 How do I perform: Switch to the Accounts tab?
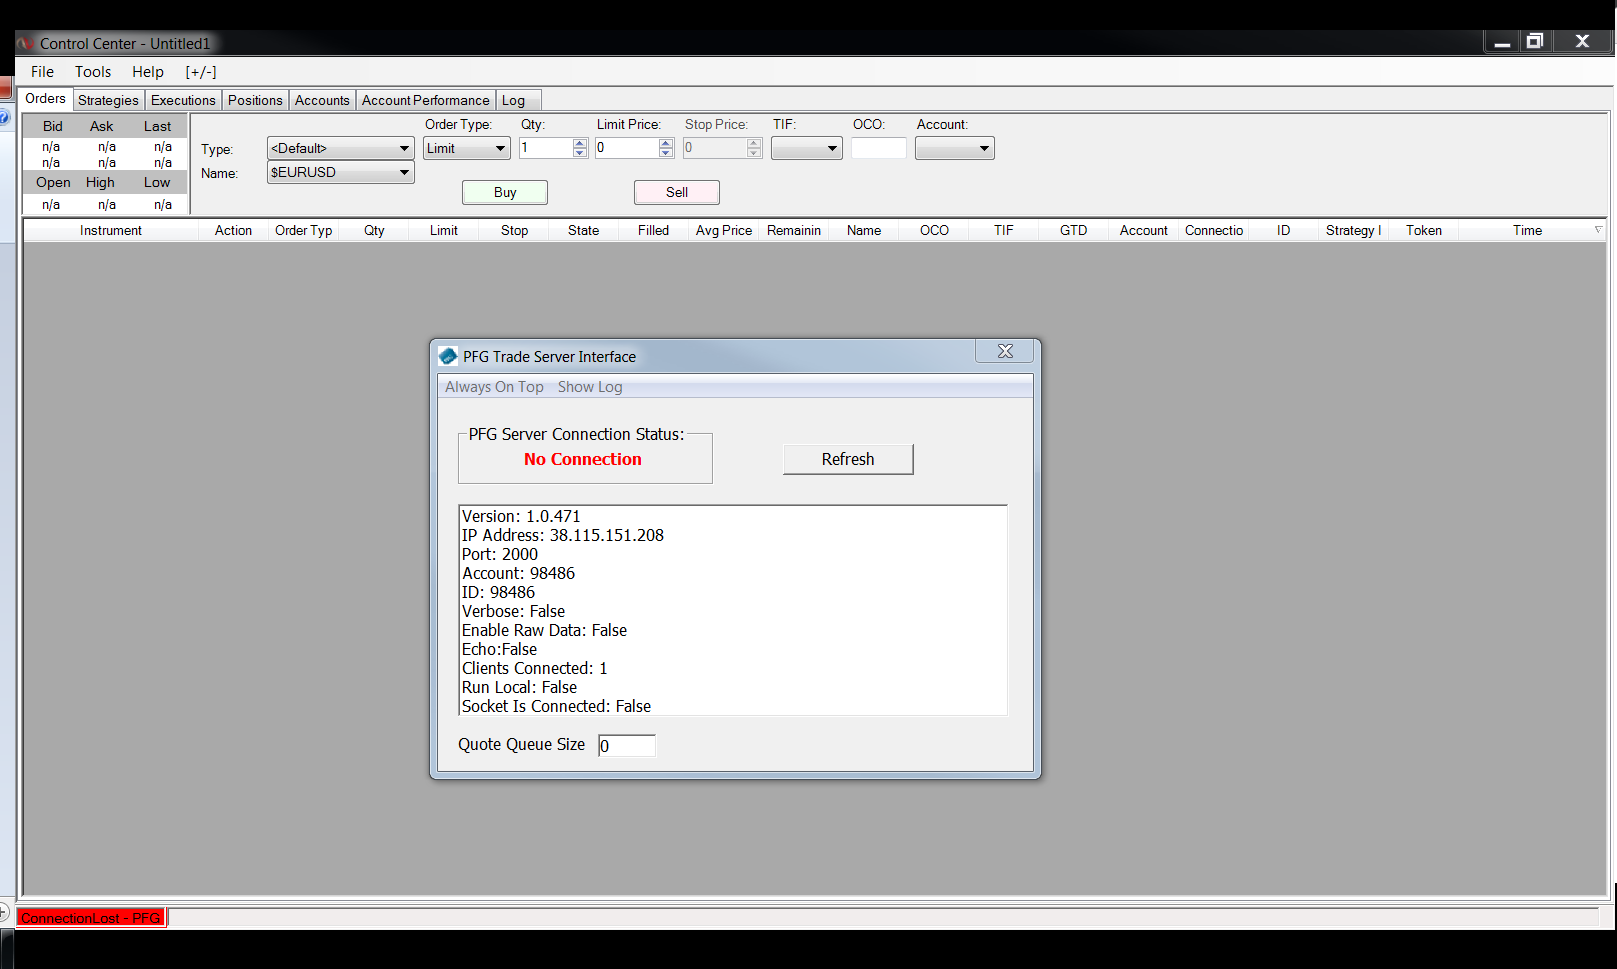(x=322, y=100)
